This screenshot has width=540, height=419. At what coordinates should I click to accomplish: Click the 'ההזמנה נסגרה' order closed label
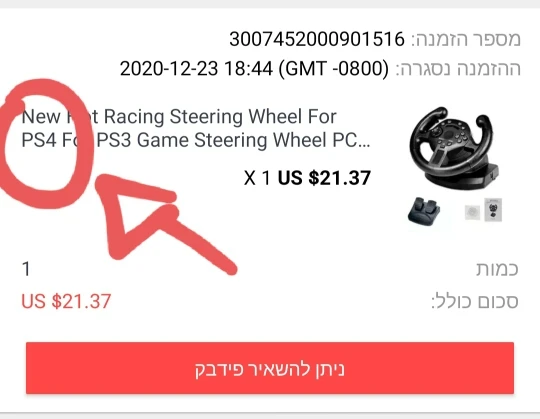(458, 69)
